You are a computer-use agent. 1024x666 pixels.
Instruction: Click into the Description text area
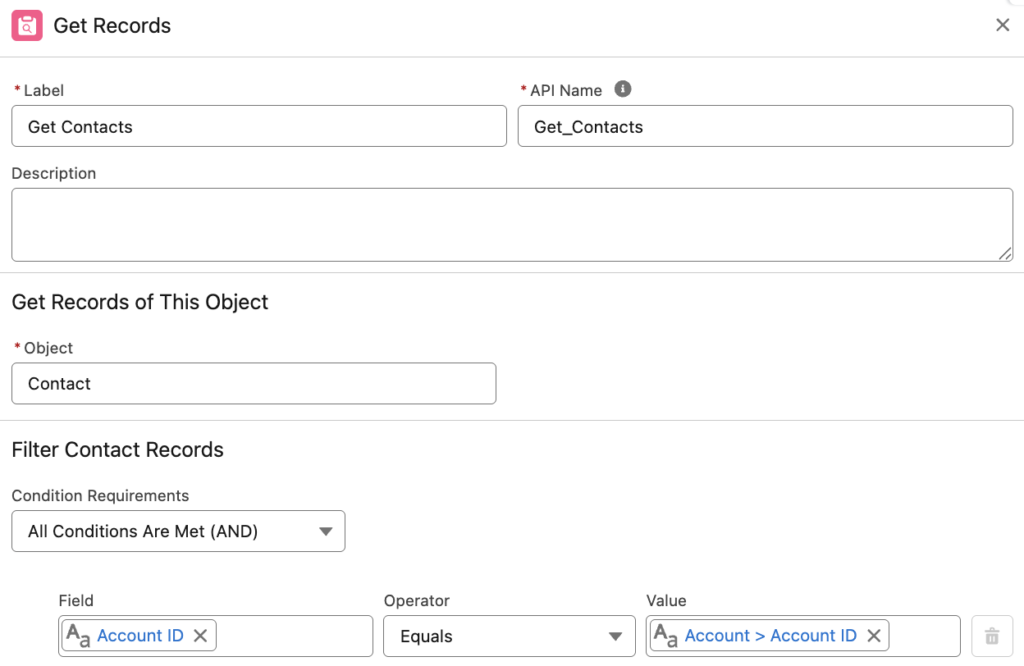pos(512,225)
